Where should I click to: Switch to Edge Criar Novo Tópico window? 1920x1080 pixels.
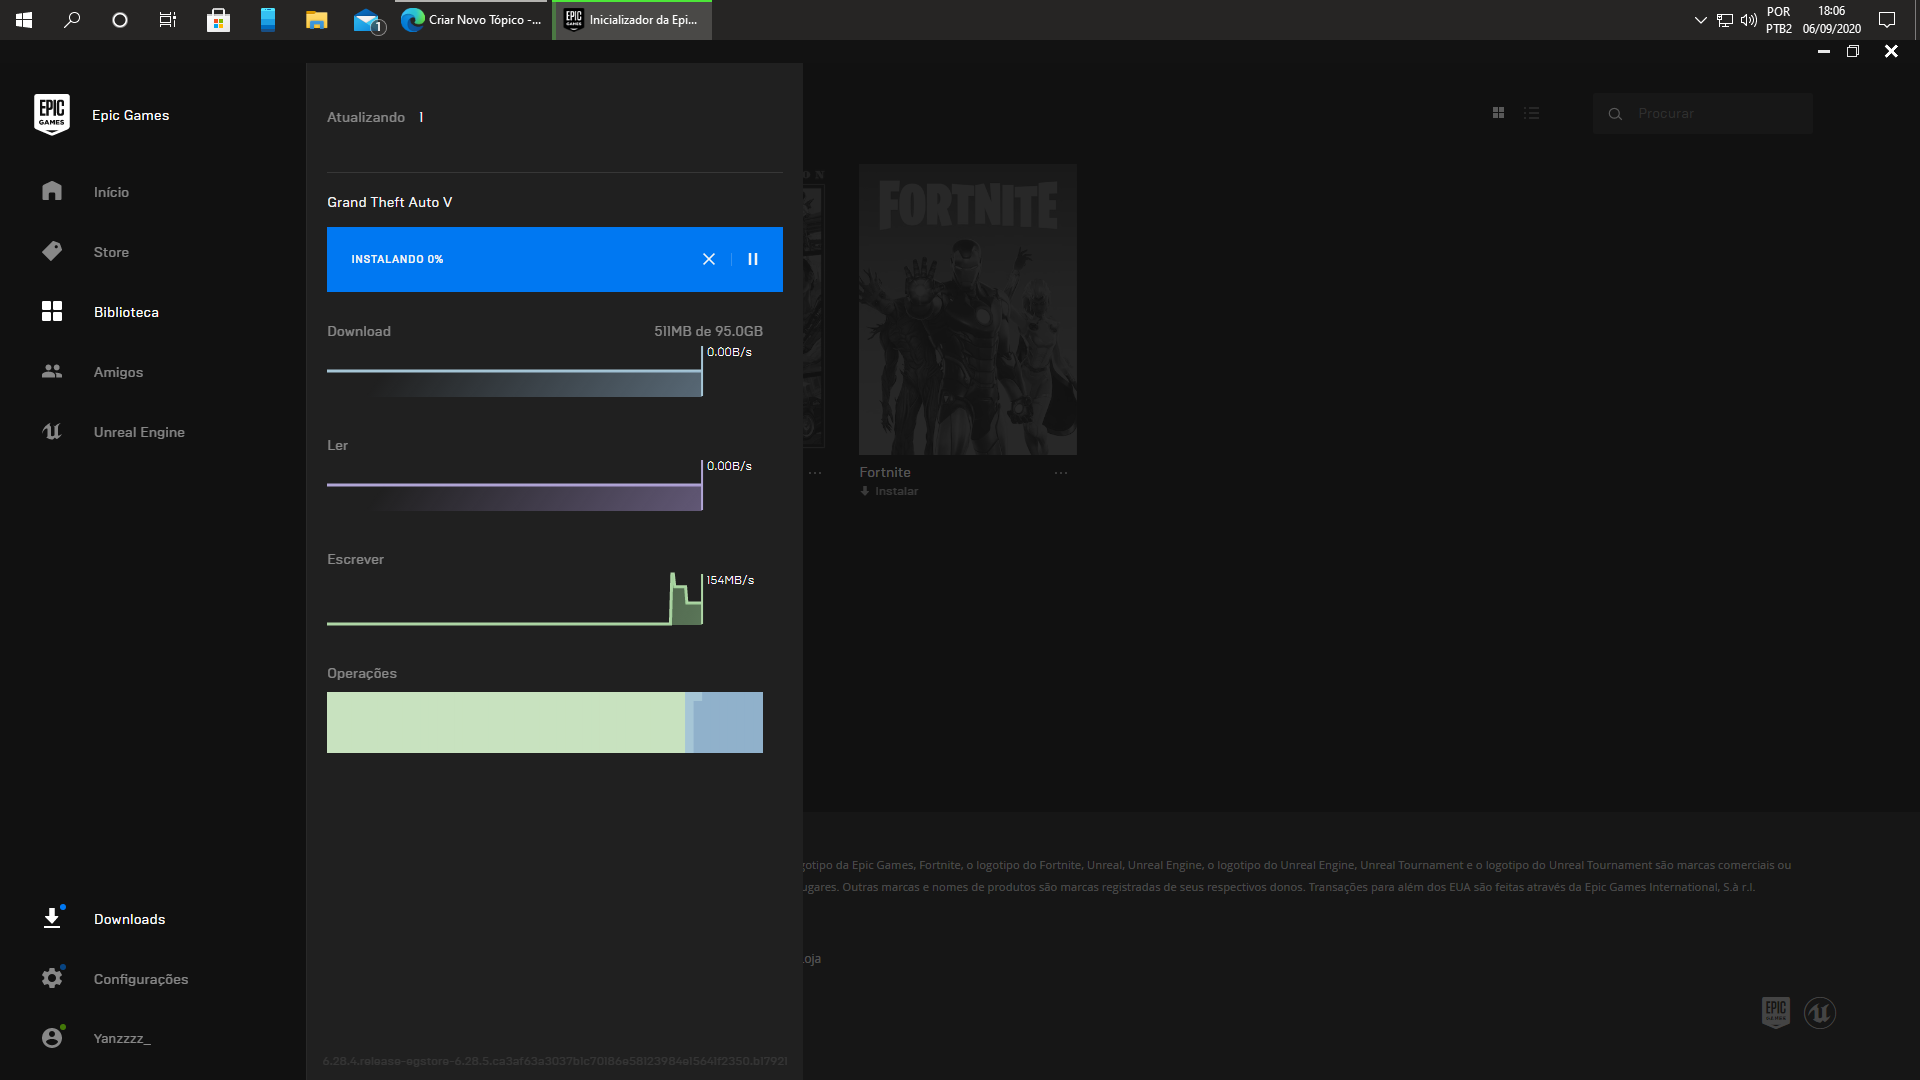472,20
